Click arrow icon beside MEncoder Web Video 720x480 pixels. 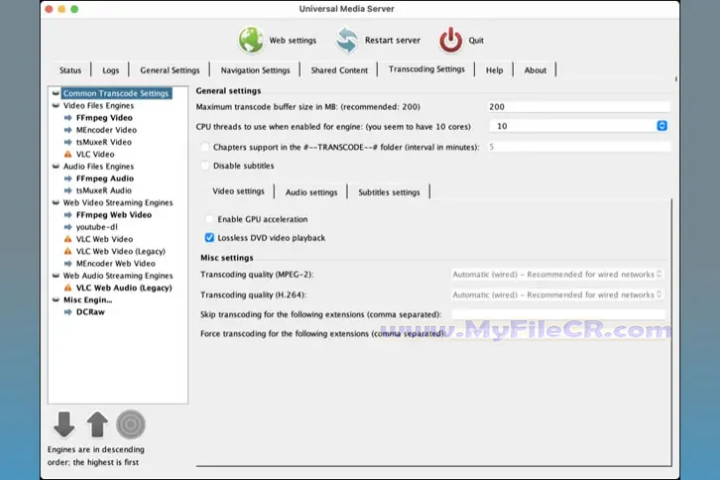(68, 264)
